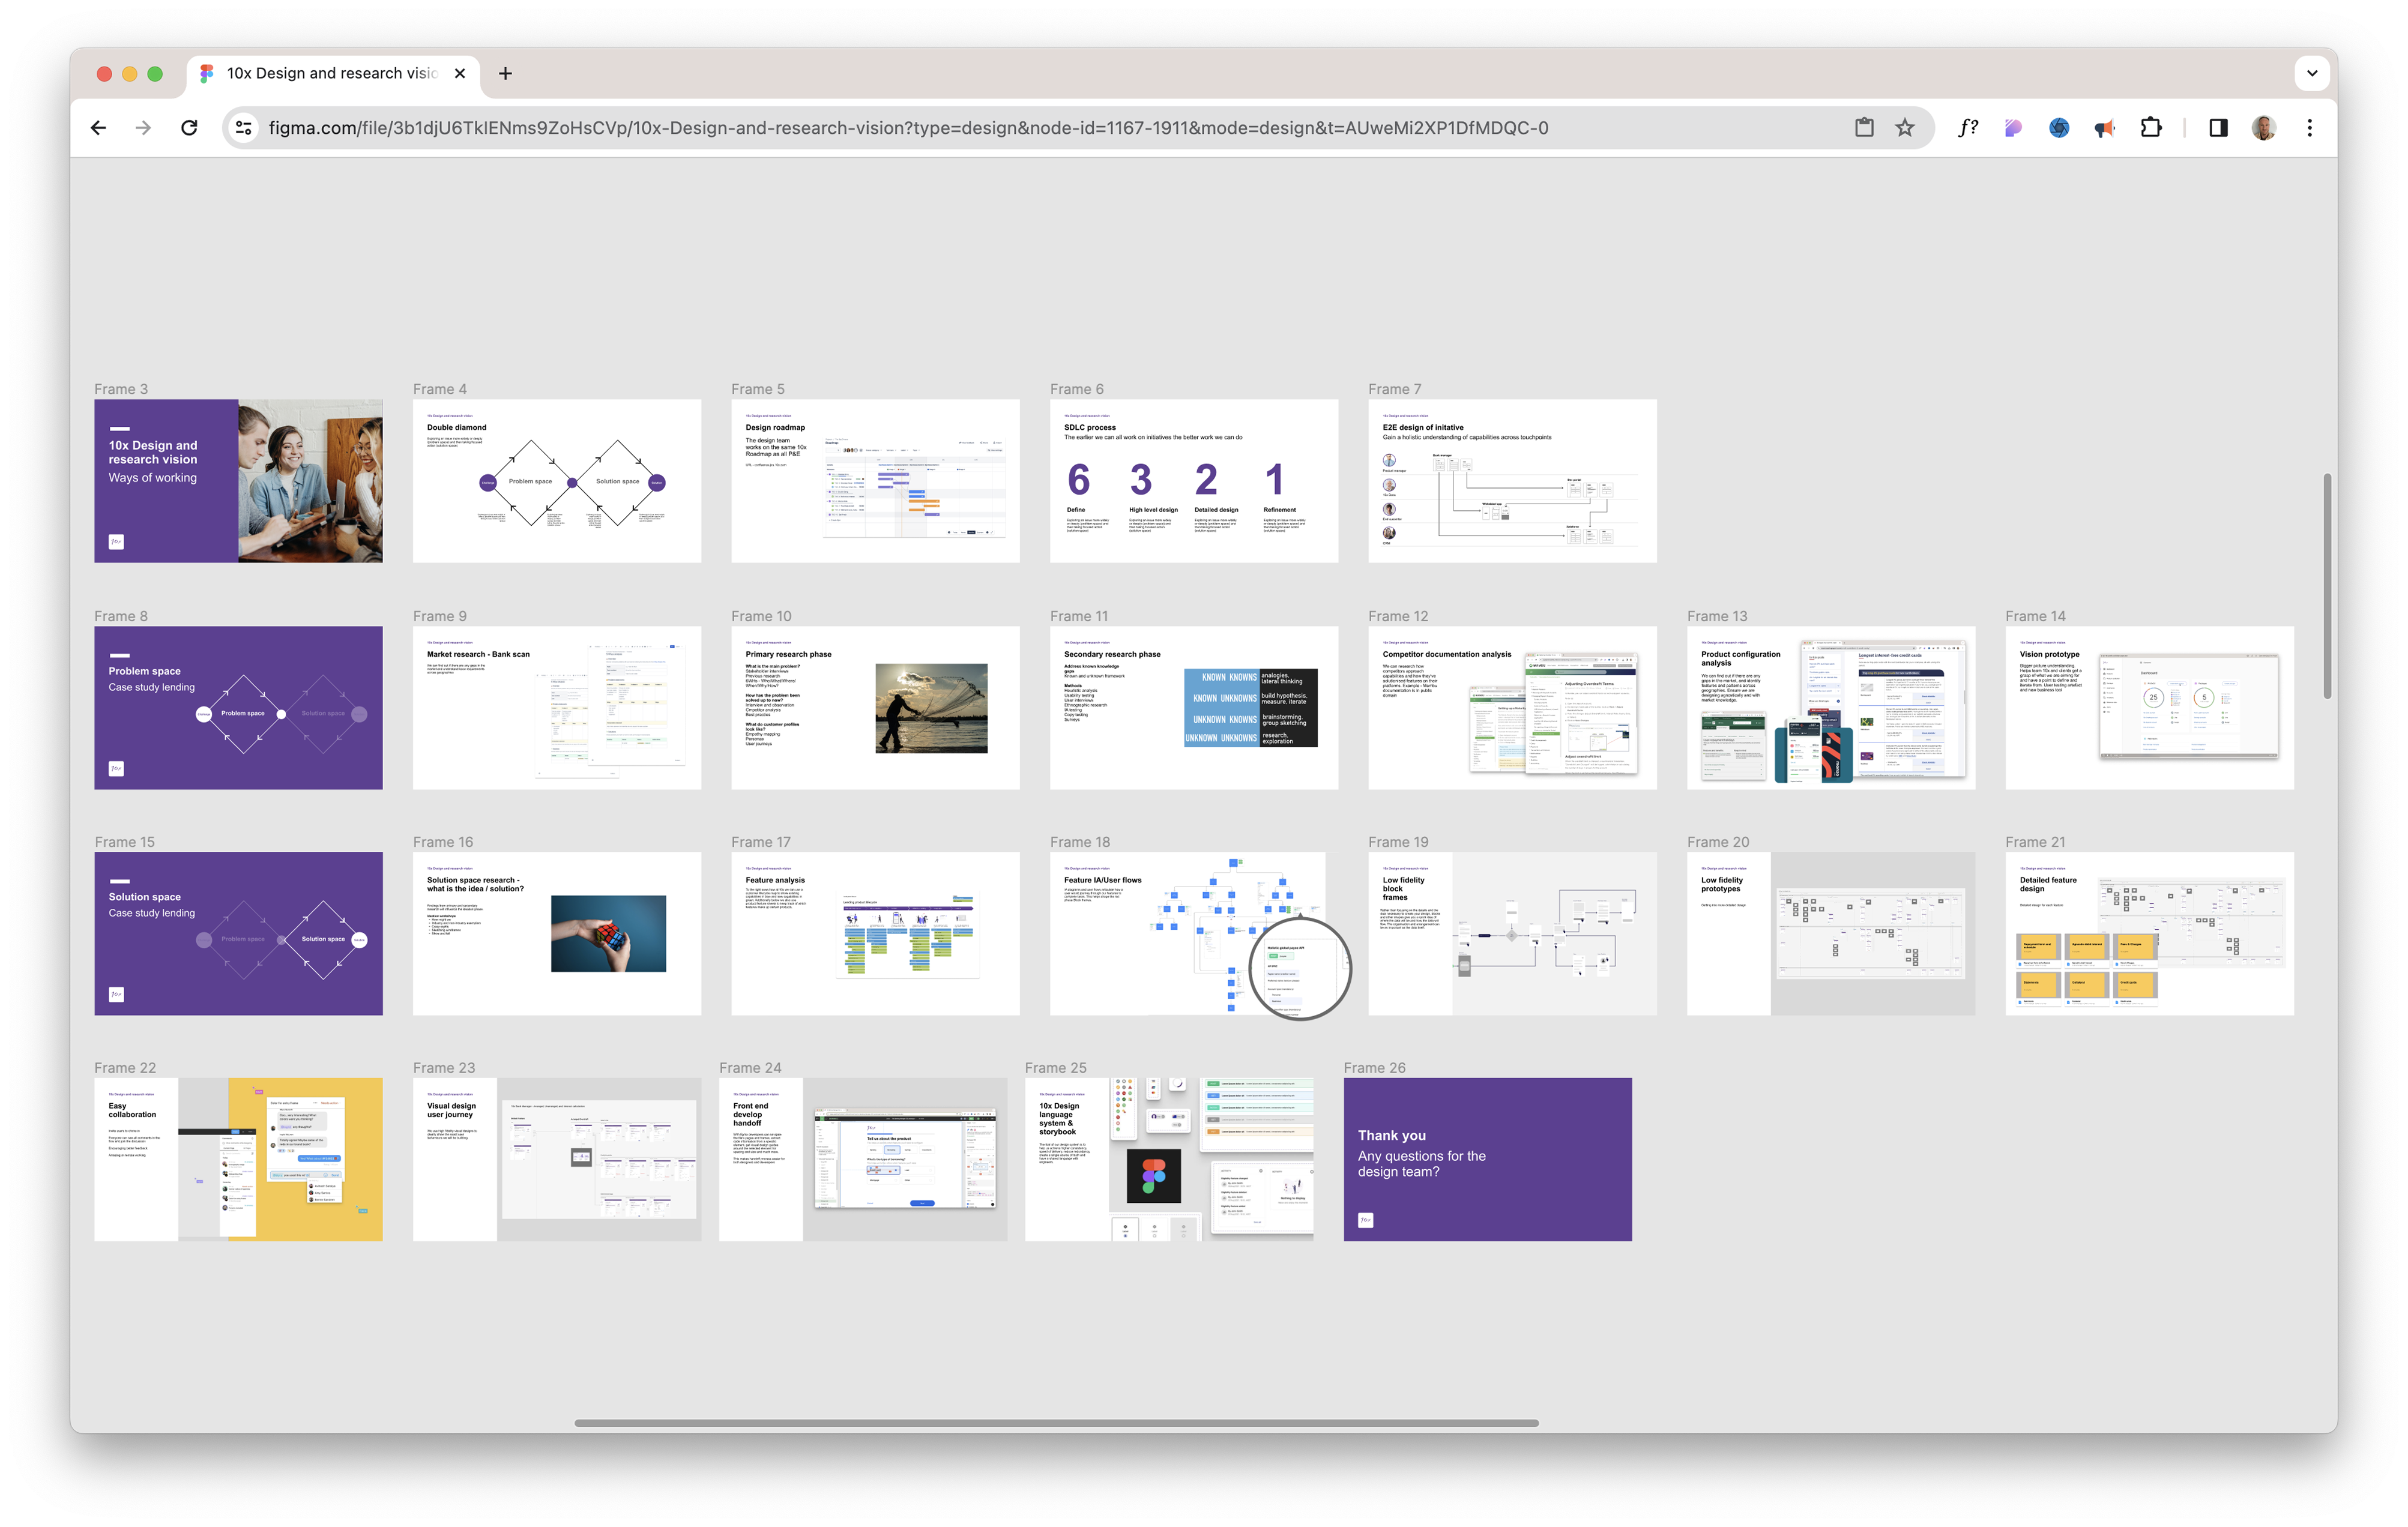Click the fonts f? extension icon
This screenshot has height=1527, width=2408.
1967,128
